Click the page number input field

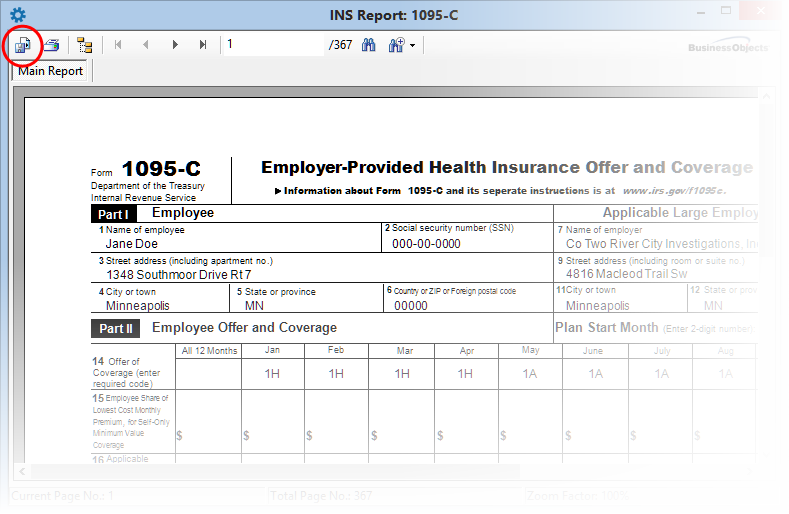tap(274, 44)
